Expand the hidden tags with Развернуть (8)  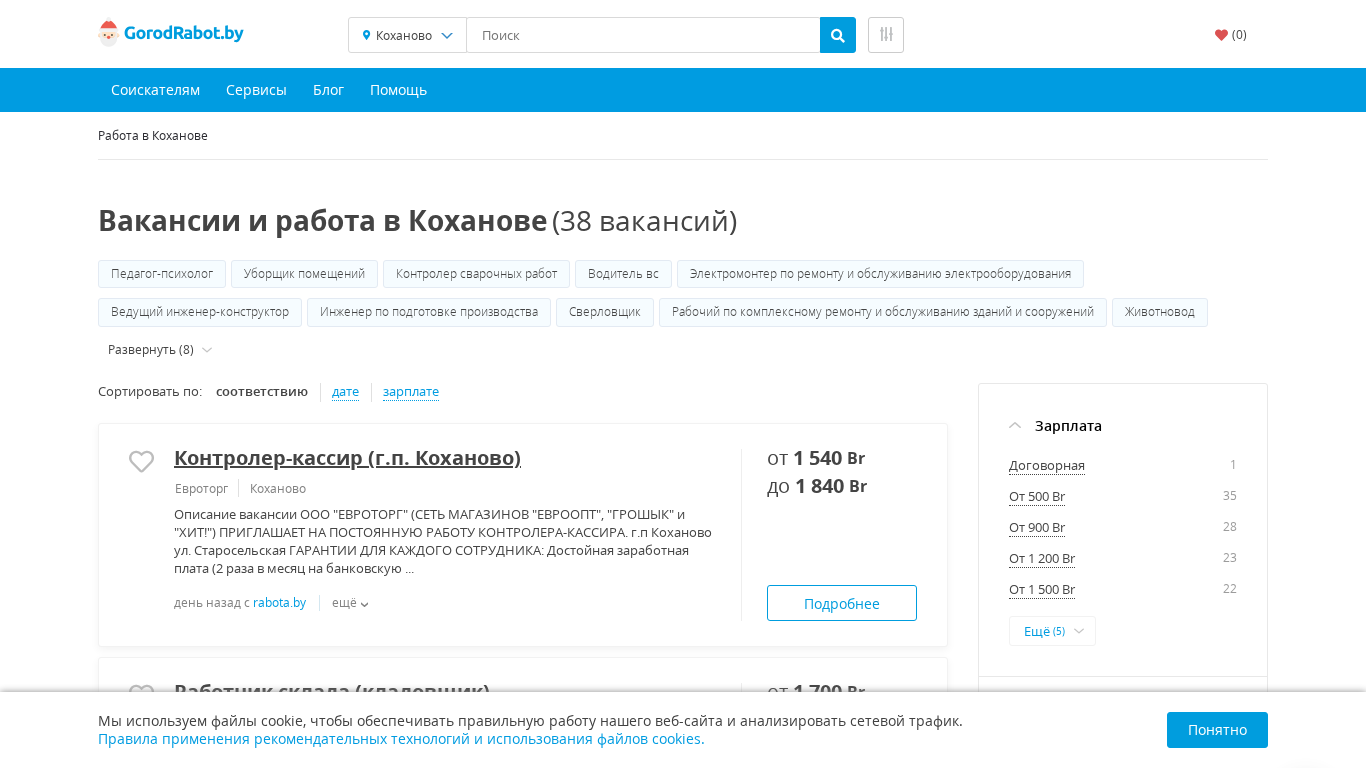[x=160, y=350]
